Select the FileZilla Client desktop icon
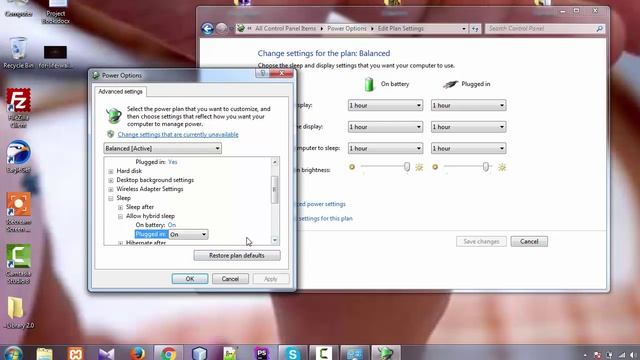The width and height of the screenshot is (640, 360). click(18, 108)
